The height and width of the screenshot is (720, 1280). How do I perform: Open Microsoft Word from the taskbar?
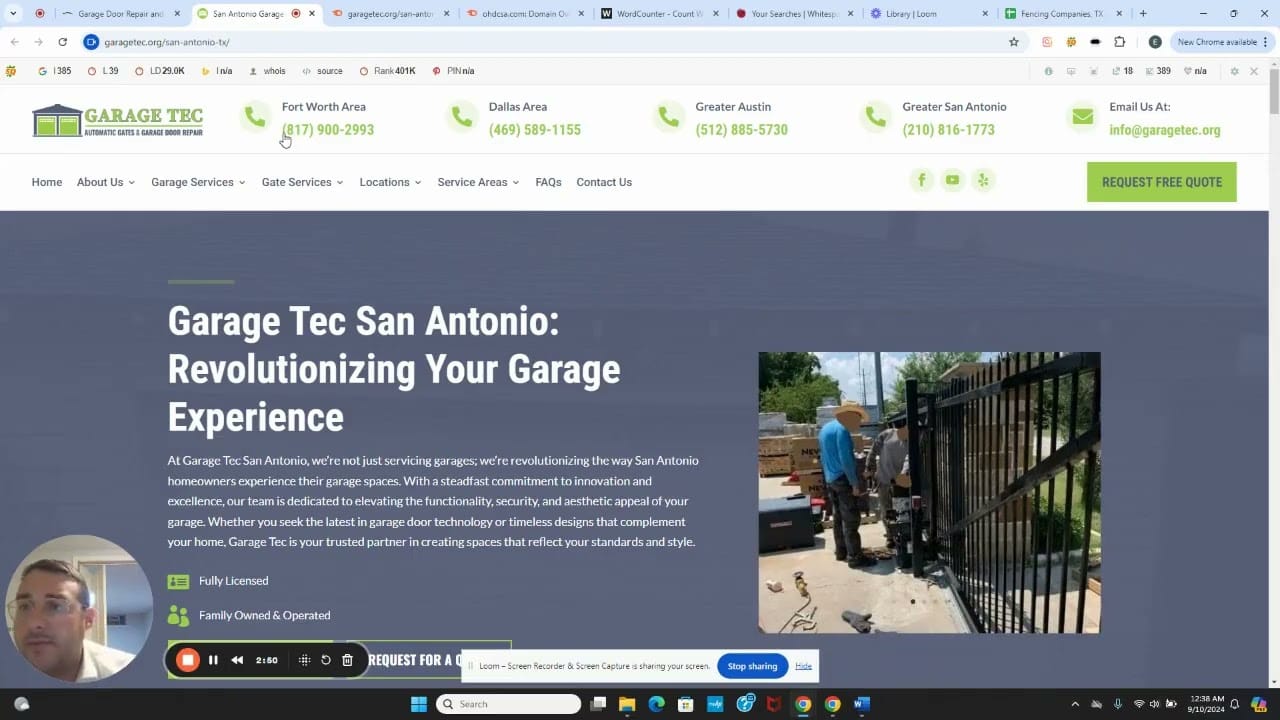coord(861,704)
